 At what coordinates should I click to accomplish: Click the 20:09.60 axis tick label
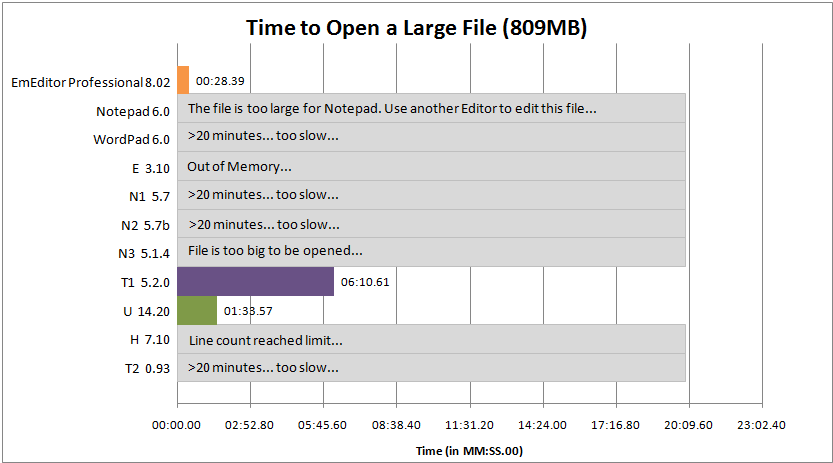click(688, 425)
